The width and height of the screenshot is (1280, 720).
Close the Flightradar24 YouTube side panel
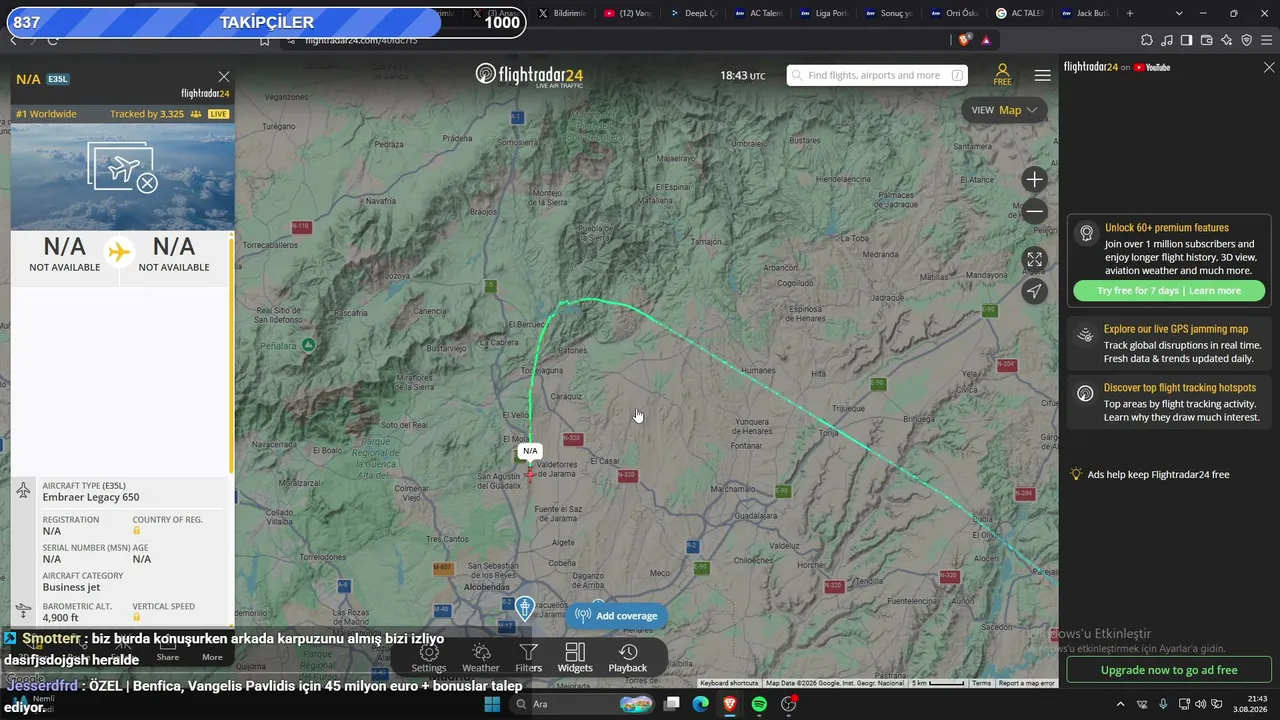[1269, 67]
